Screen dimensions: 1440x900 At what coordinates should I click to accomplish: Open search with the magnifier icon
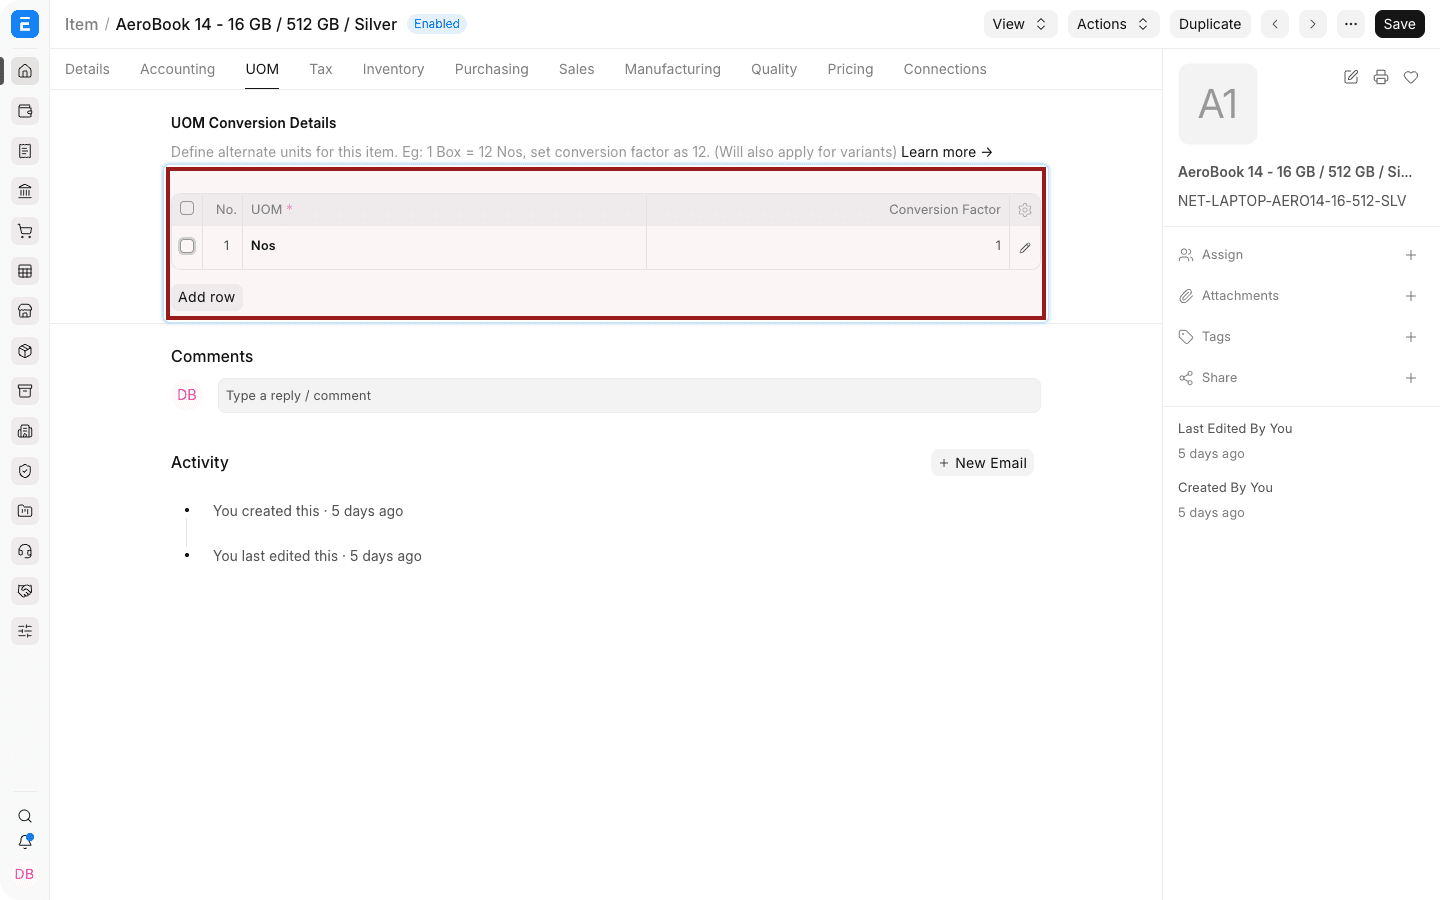pos(25,816)
